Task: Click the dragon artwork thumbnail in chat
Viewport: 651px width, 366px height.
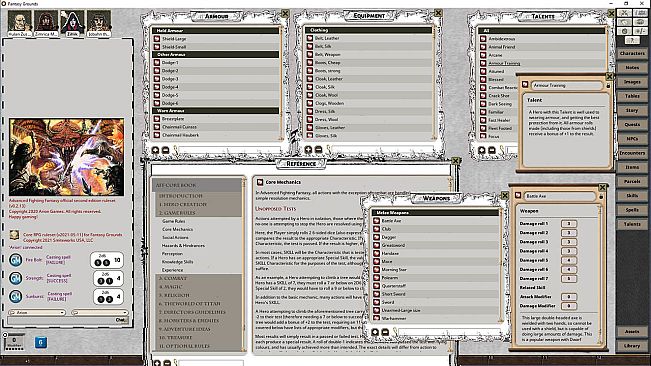Action: pyautogui.click(x=66, y=157)
